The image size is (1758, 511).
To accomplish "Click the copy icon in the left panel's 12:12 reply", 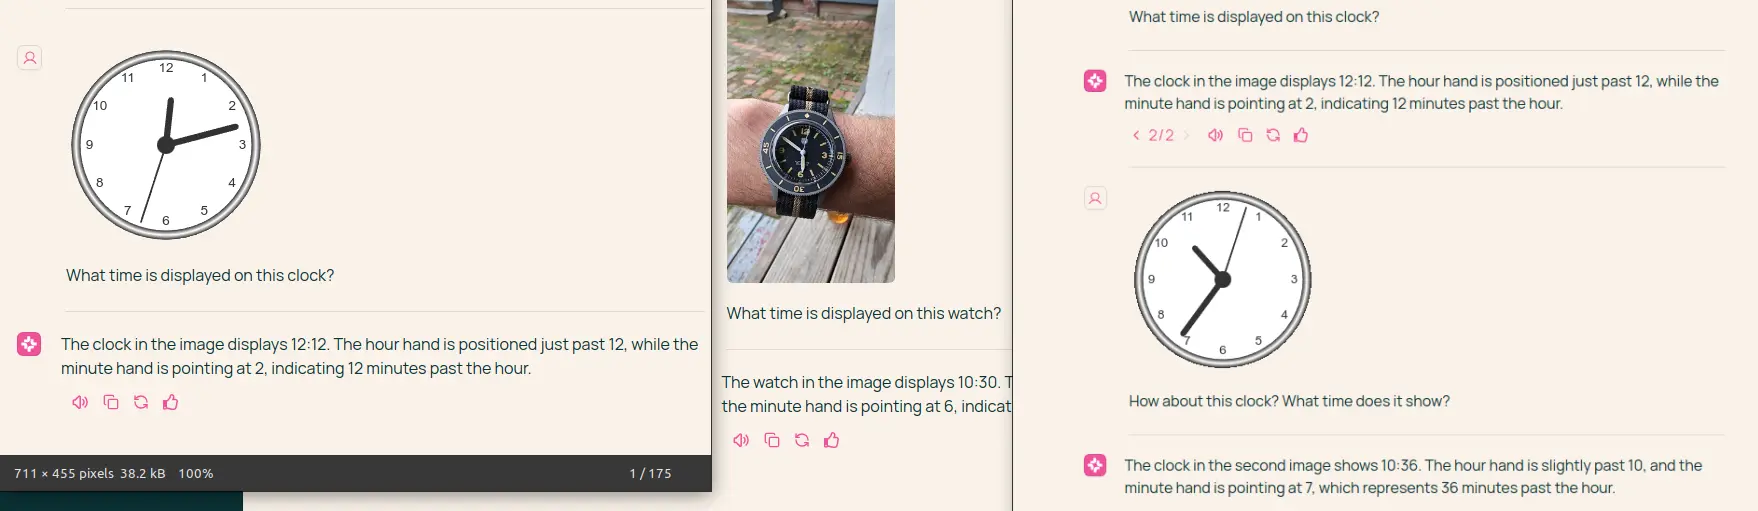I will (111, 402).
